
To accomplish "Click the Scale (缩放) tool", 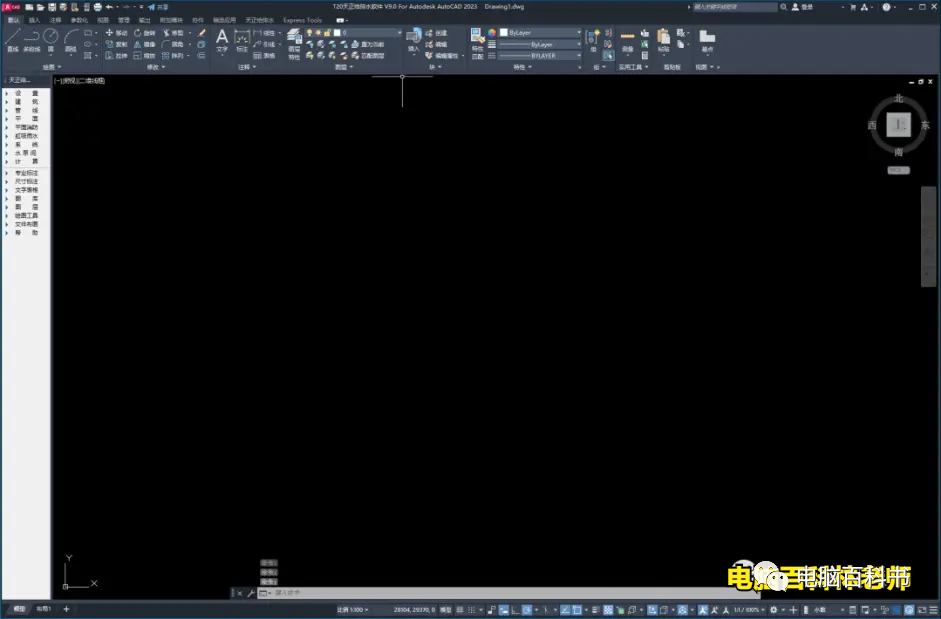I will [144, 55].
